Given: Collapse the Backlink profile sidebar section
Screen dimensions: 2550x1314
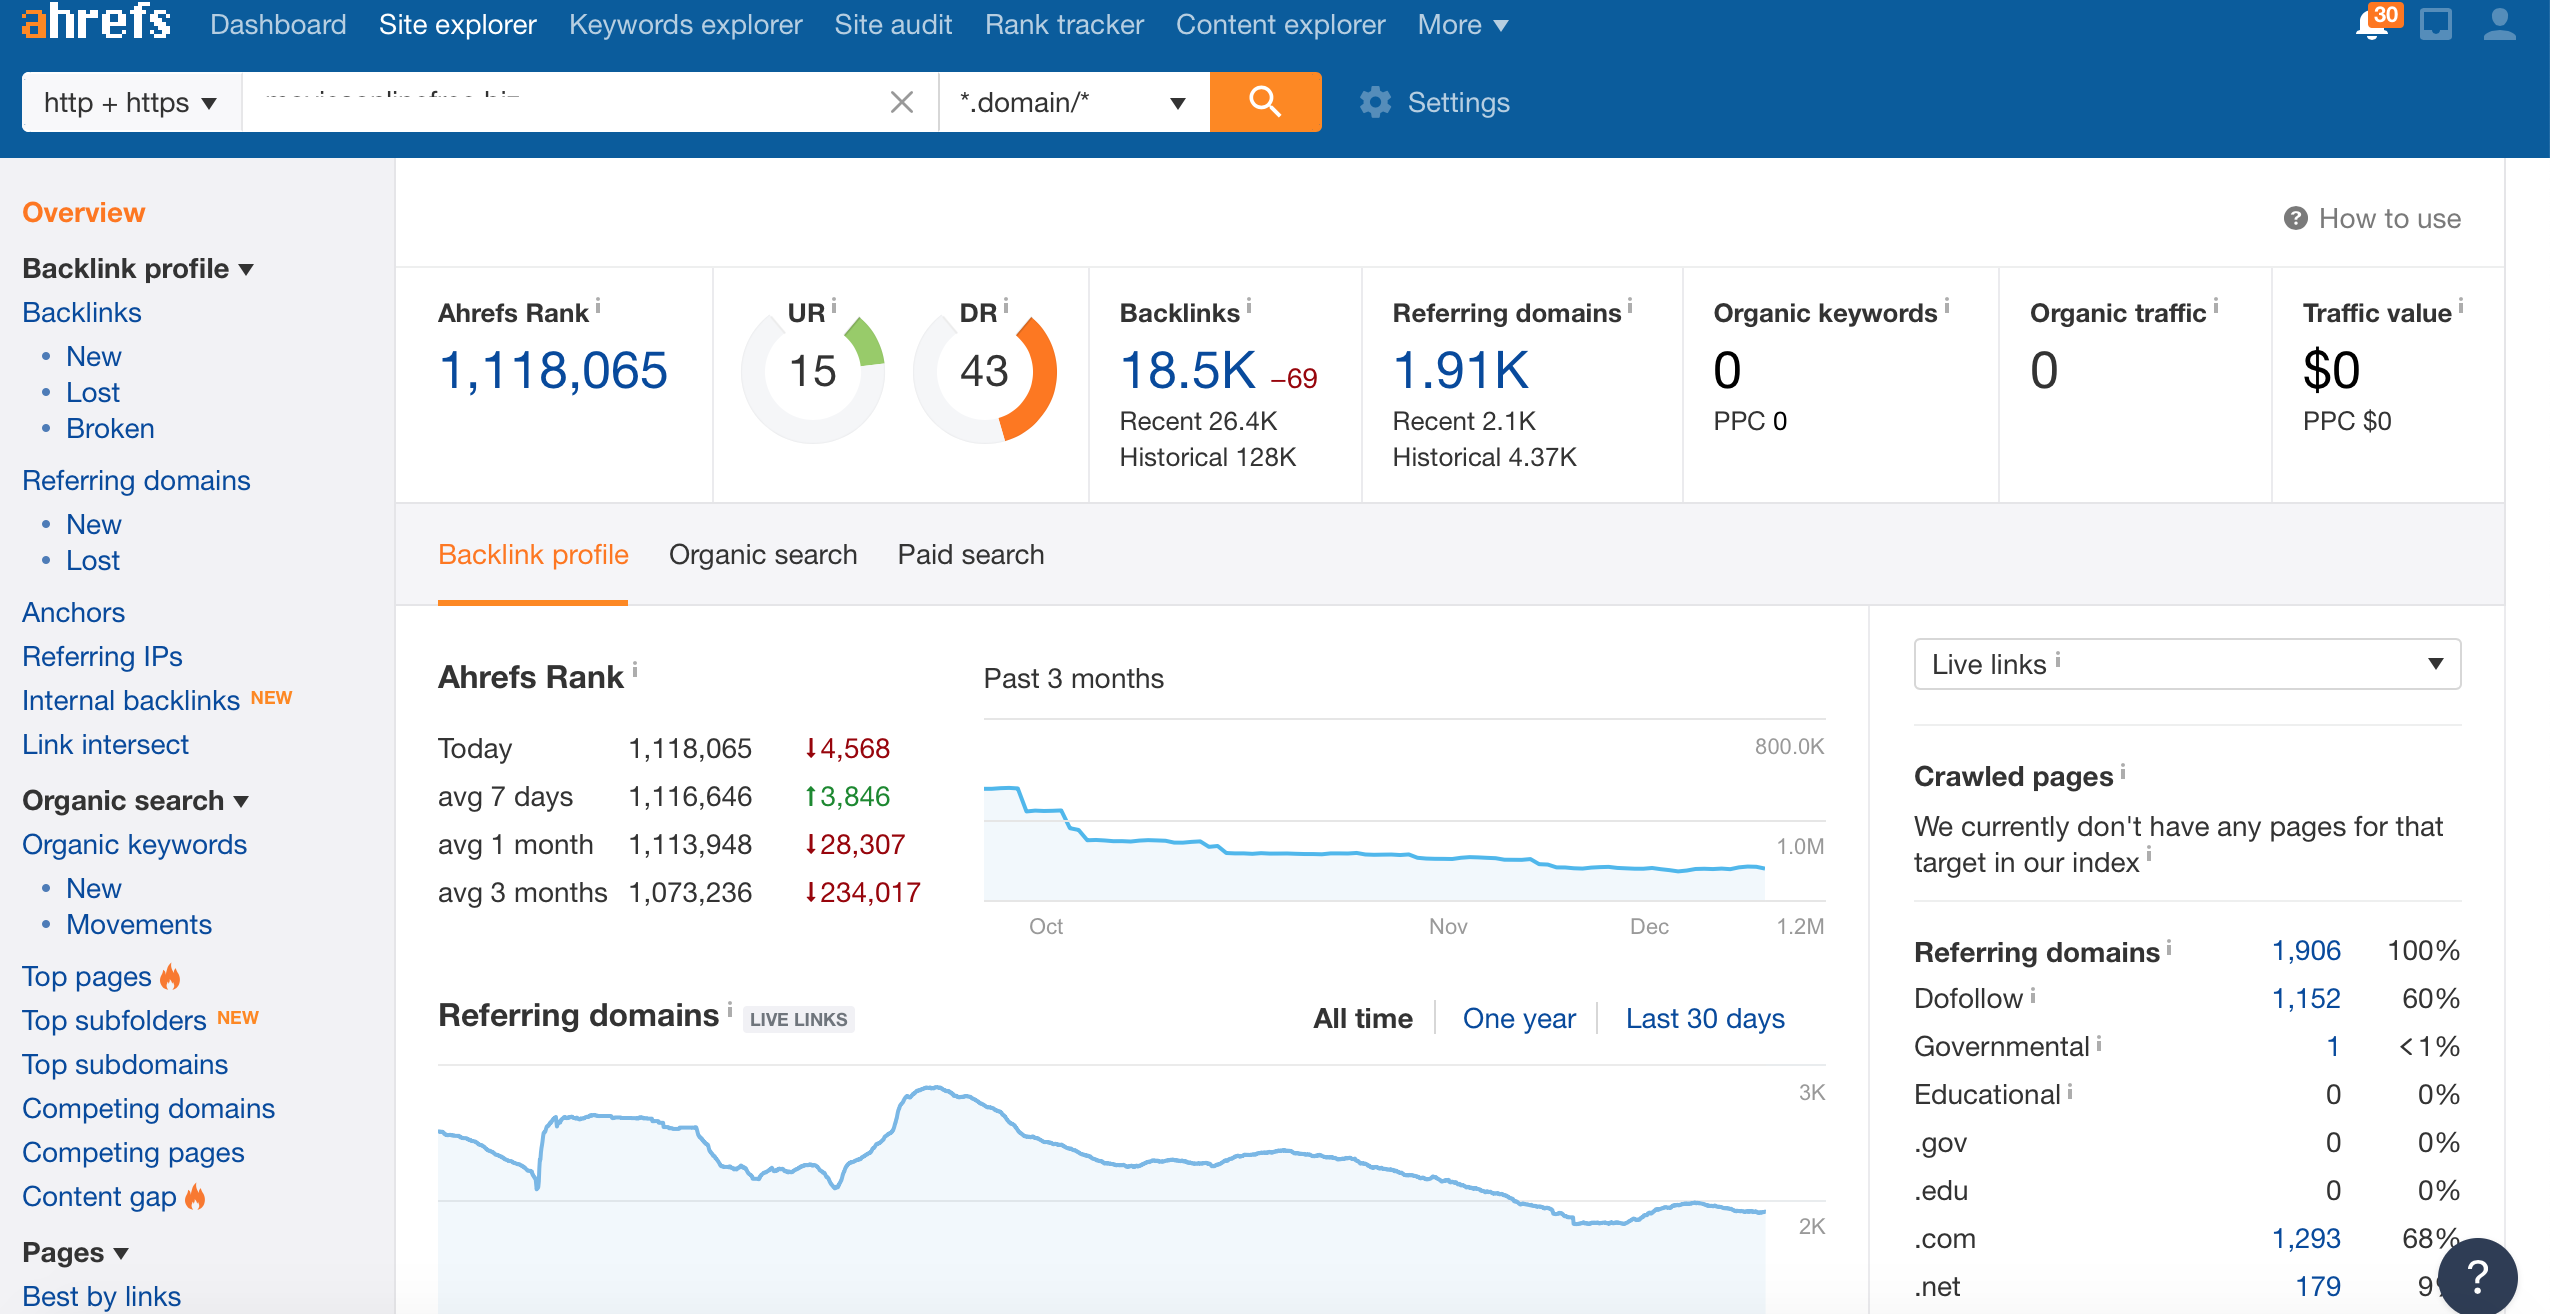Looking at the screenshot, I should (138, 268).
